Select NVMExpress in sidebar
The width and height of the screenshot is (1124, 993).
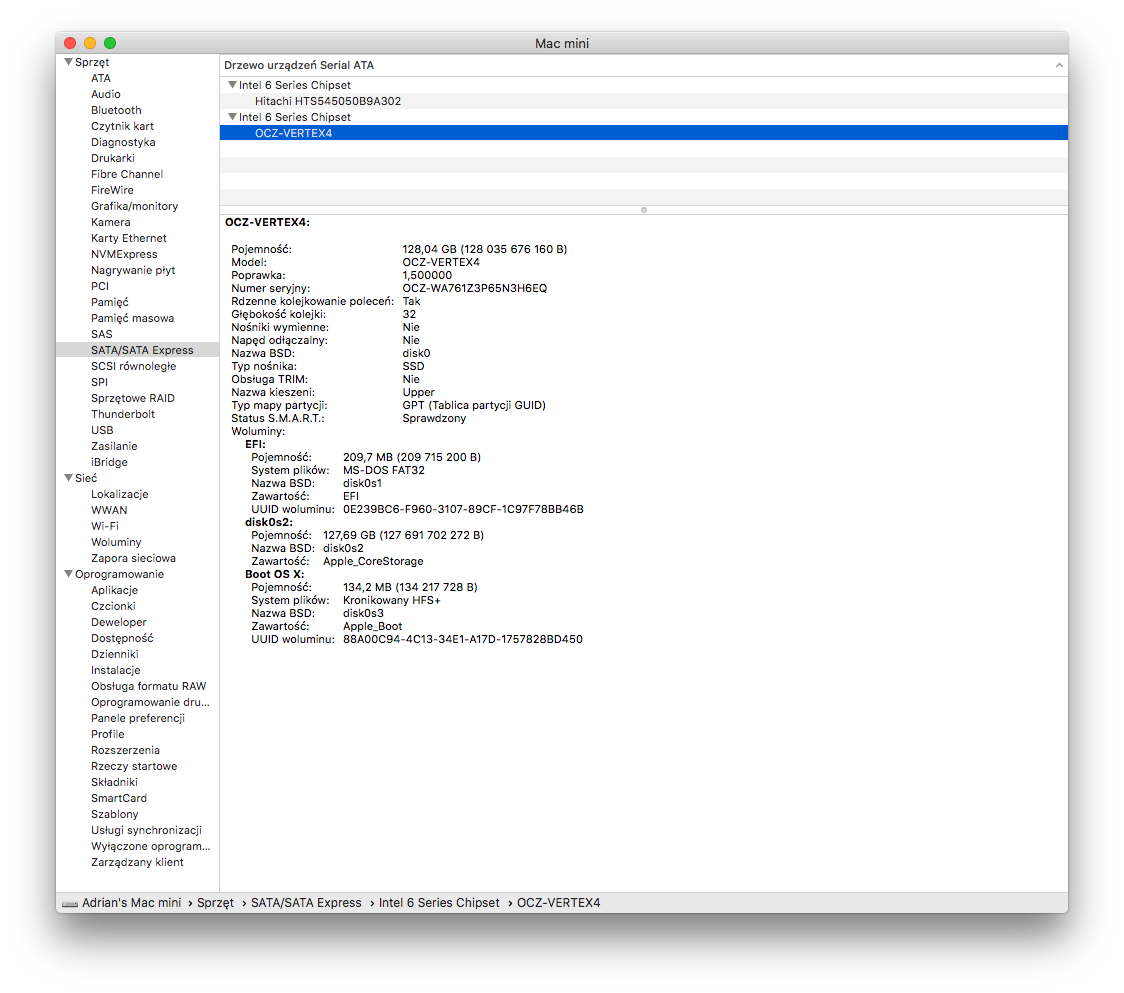coord(124,254)
